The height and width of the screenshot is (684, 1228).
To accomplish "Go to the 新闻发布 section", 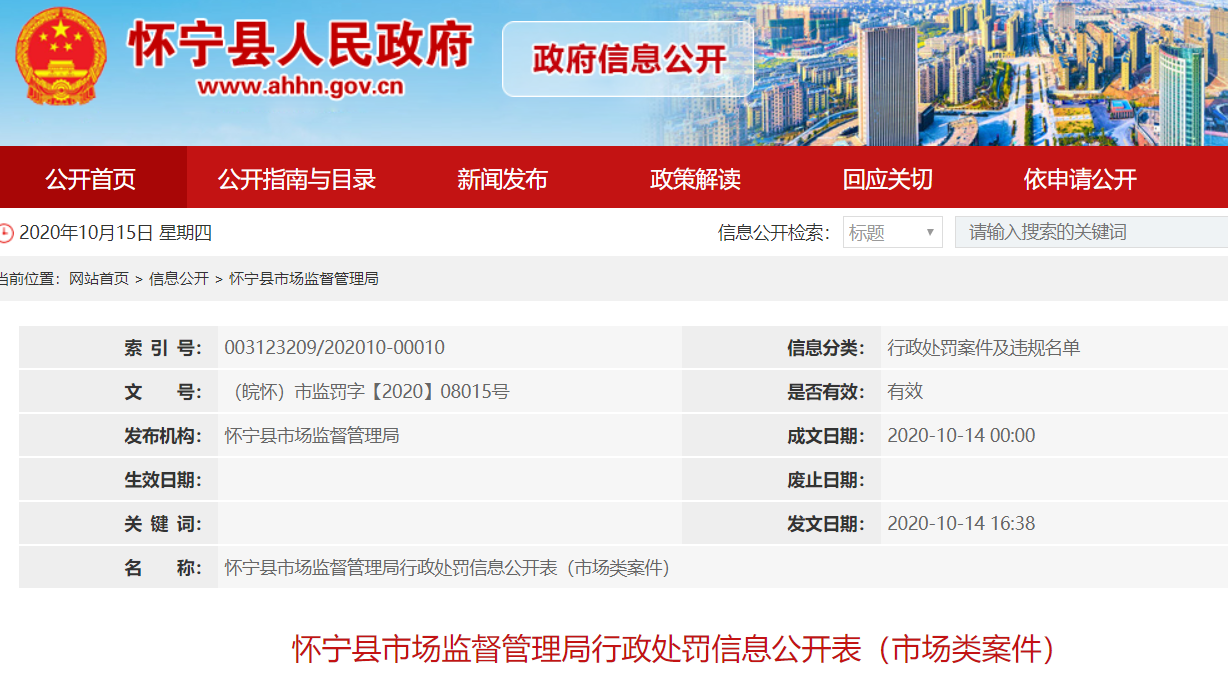I will pyautogui.click(x=503, y=179).
